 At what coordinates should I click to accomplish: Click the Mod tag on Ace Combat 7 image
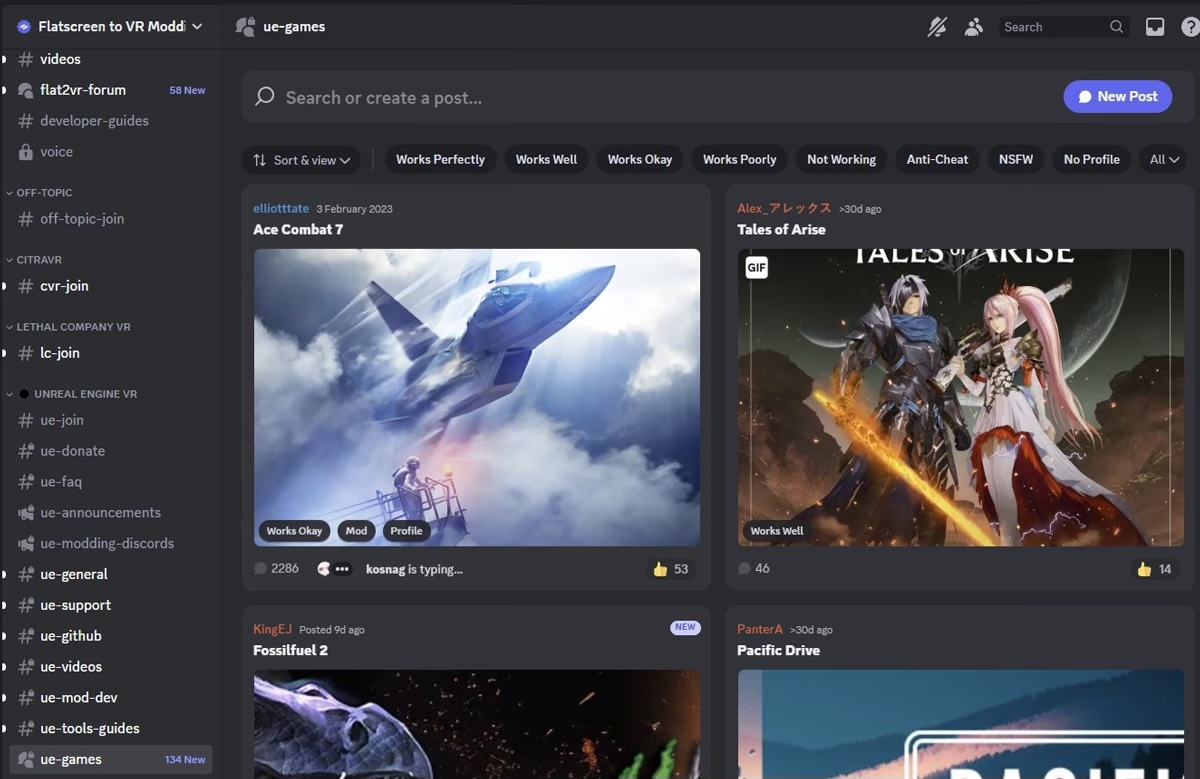(357, 531)
